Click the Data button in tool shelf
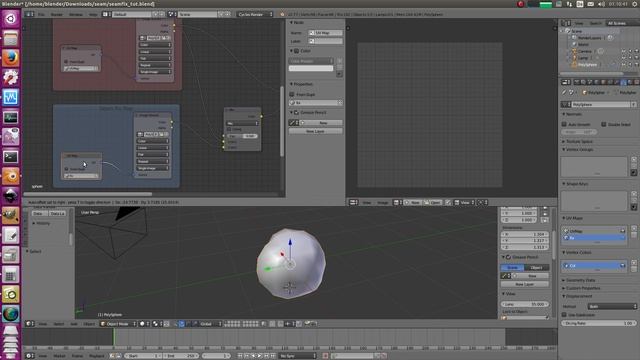The width and height of the screenshot is (640, 360). click(38, 213)
